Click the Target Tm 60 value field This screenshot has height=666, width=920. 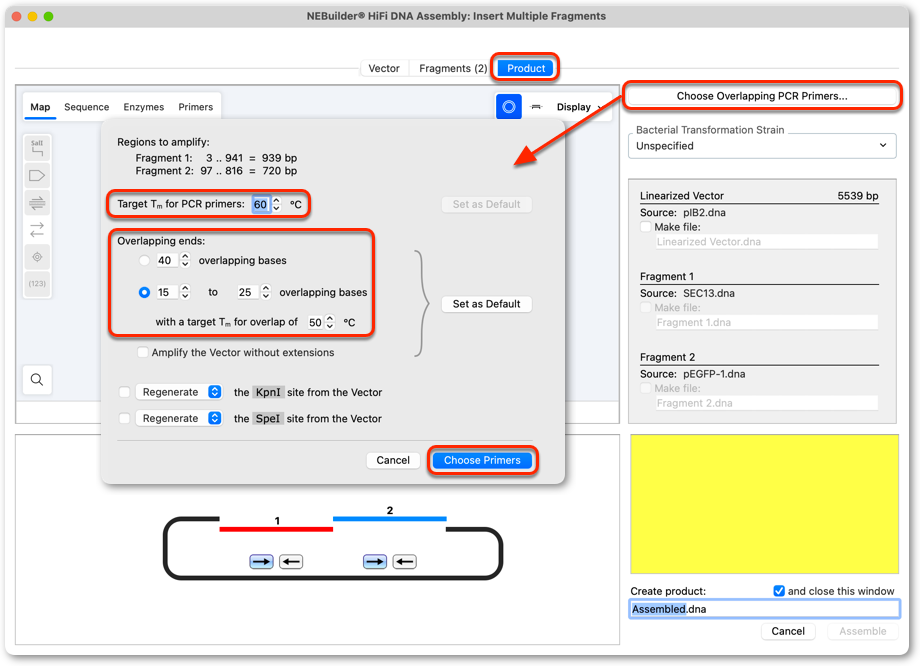[261, 204]
